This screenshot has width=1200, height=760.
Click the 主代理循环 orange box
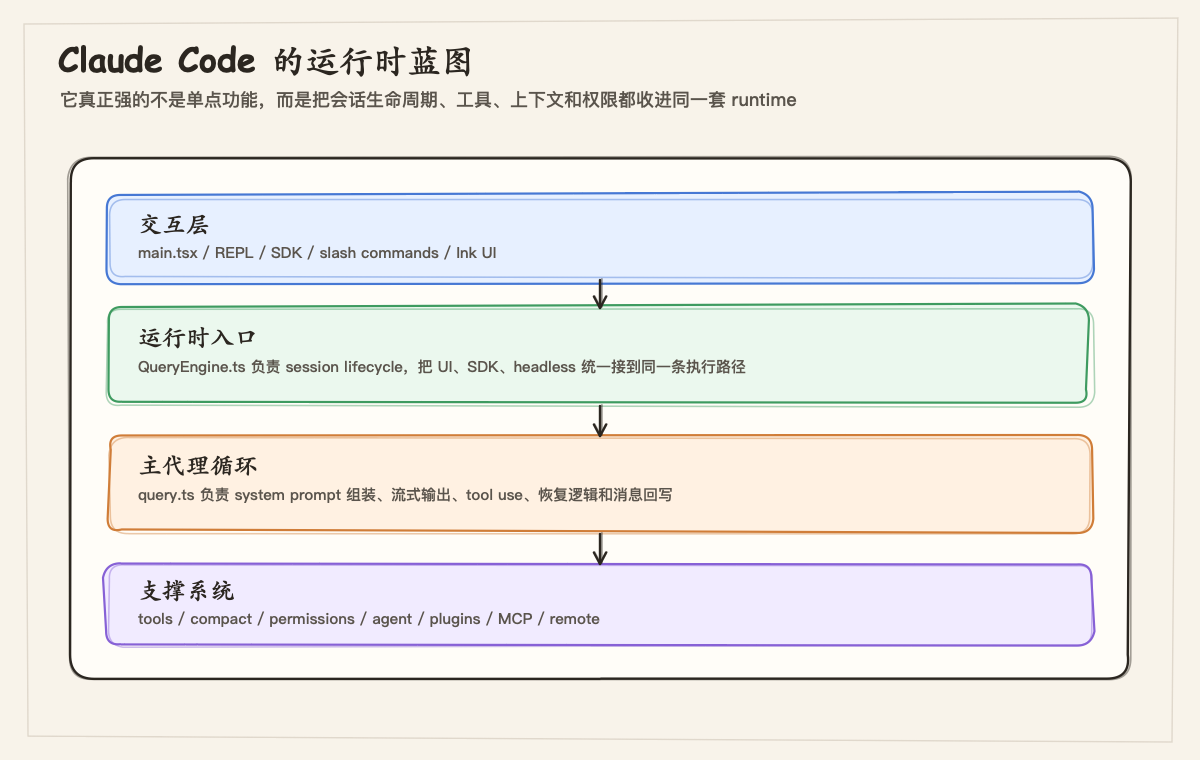point(600,482)
